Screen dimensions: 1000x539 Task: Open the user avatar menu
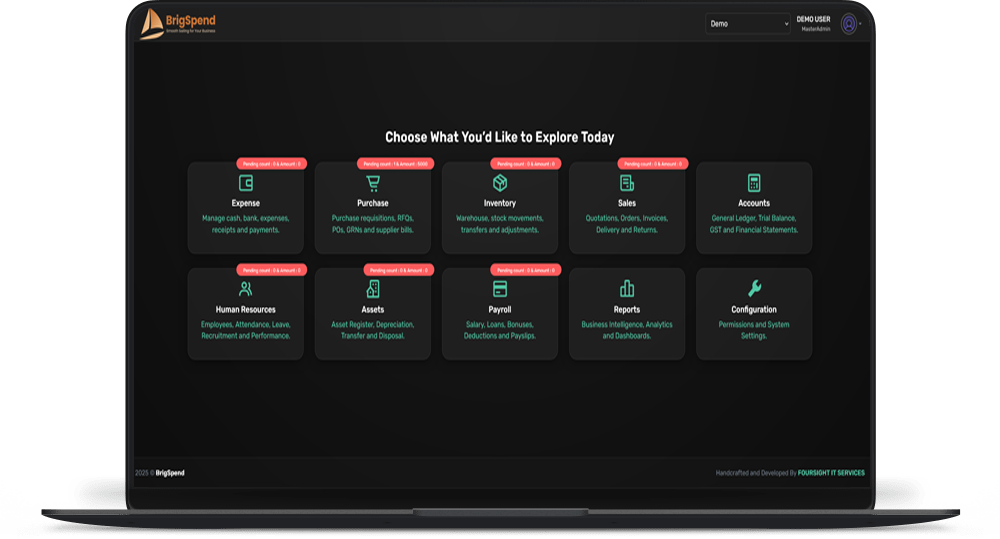coord(848,24)
